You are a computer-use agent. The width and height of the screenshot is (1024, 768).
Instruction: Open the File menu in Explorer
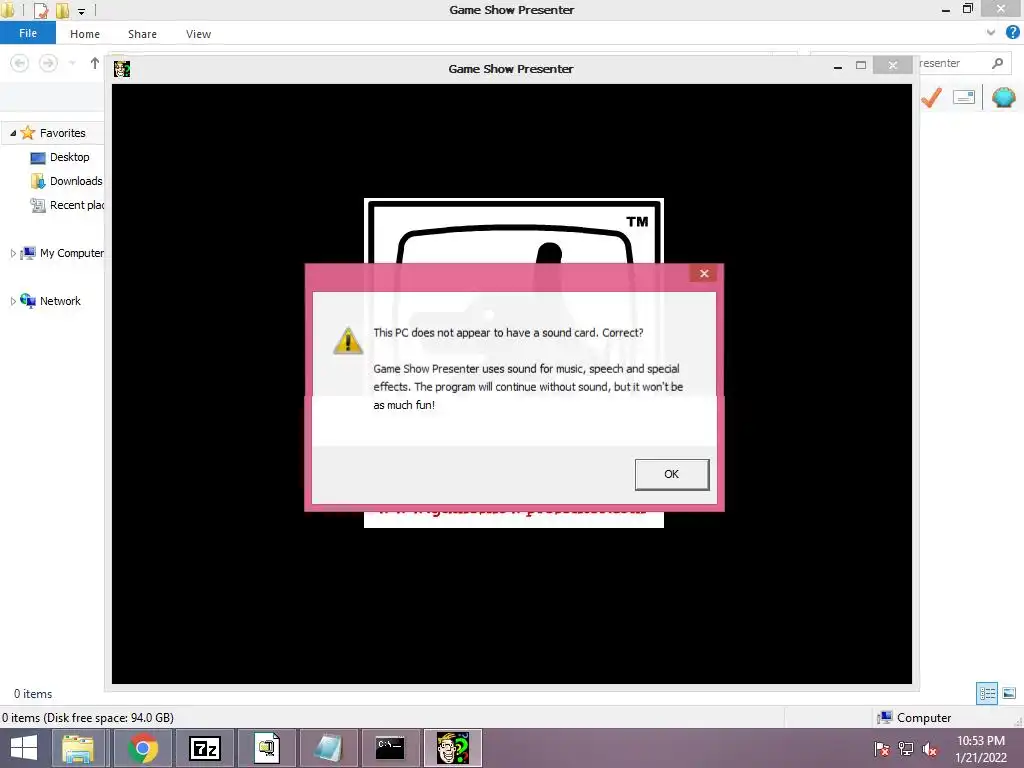point(27,33)
